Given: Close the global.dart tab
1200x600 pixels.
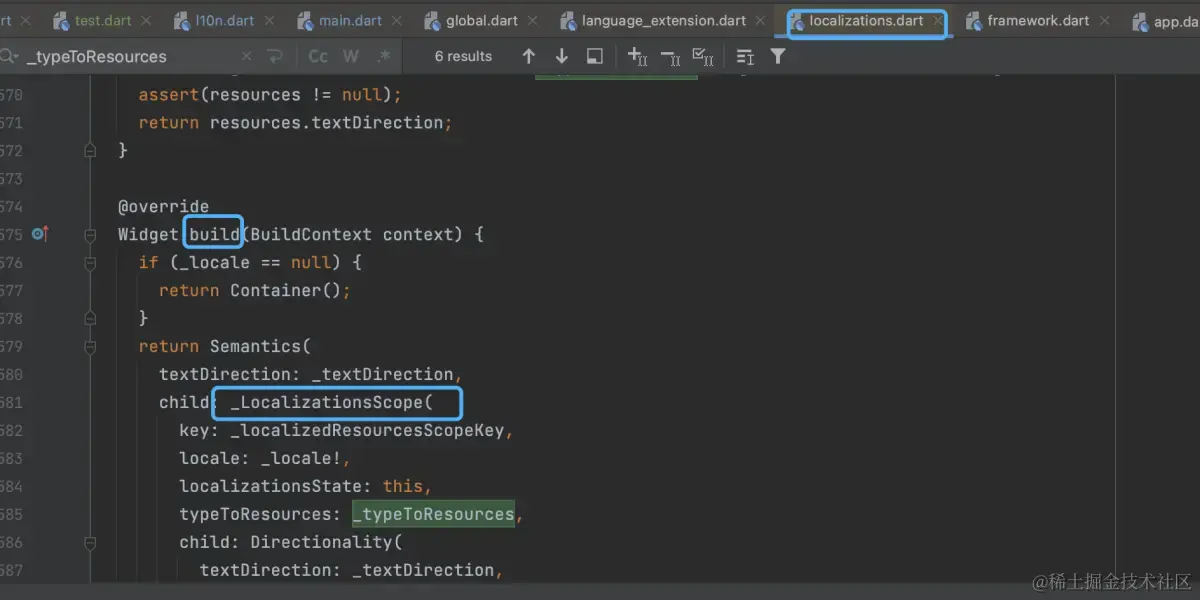Looking at the screenshot, I should pyautogui.click(x=532, y=20).
